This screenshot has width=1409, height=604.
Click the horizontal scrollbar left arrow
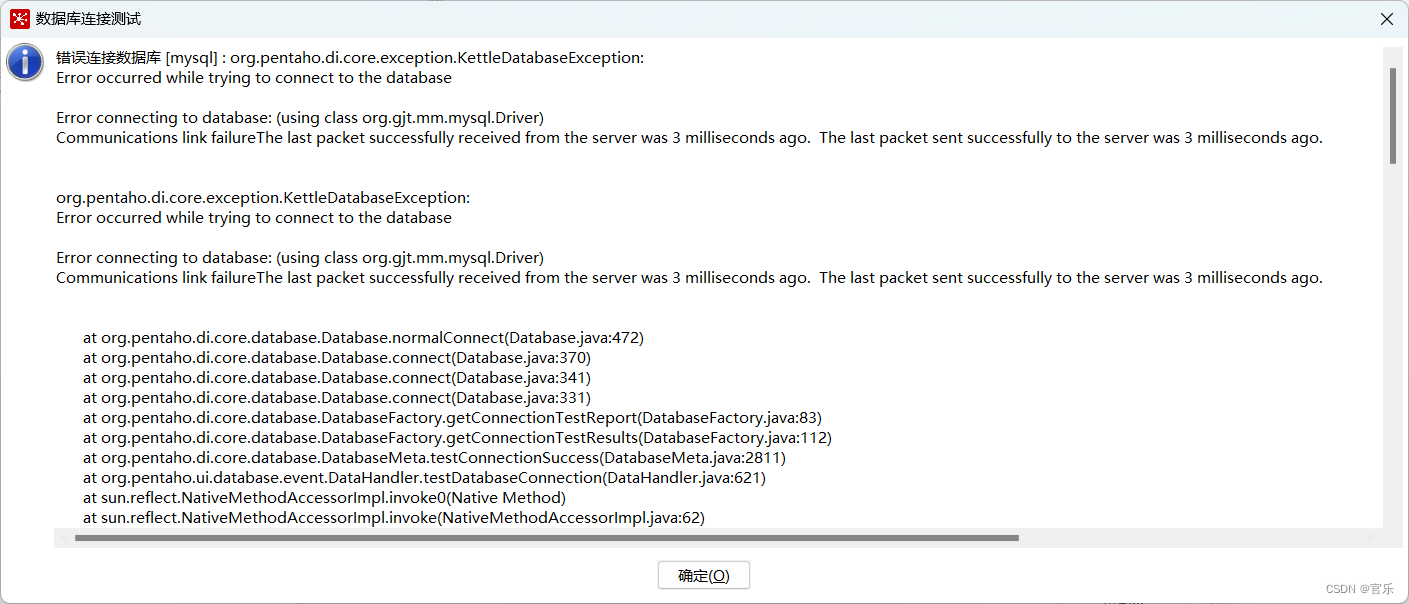(63, 538)
